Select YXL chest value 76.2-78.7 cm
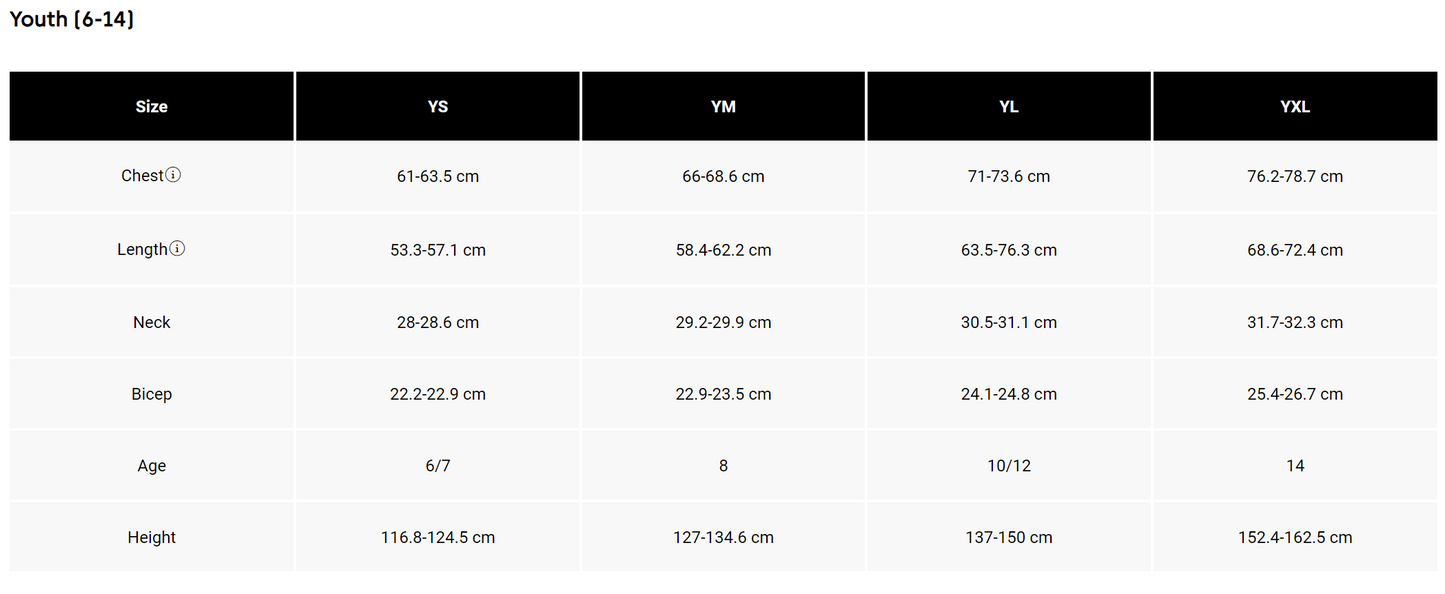The height and width of the screenshot is (594, 1445). pos(1295,176)
